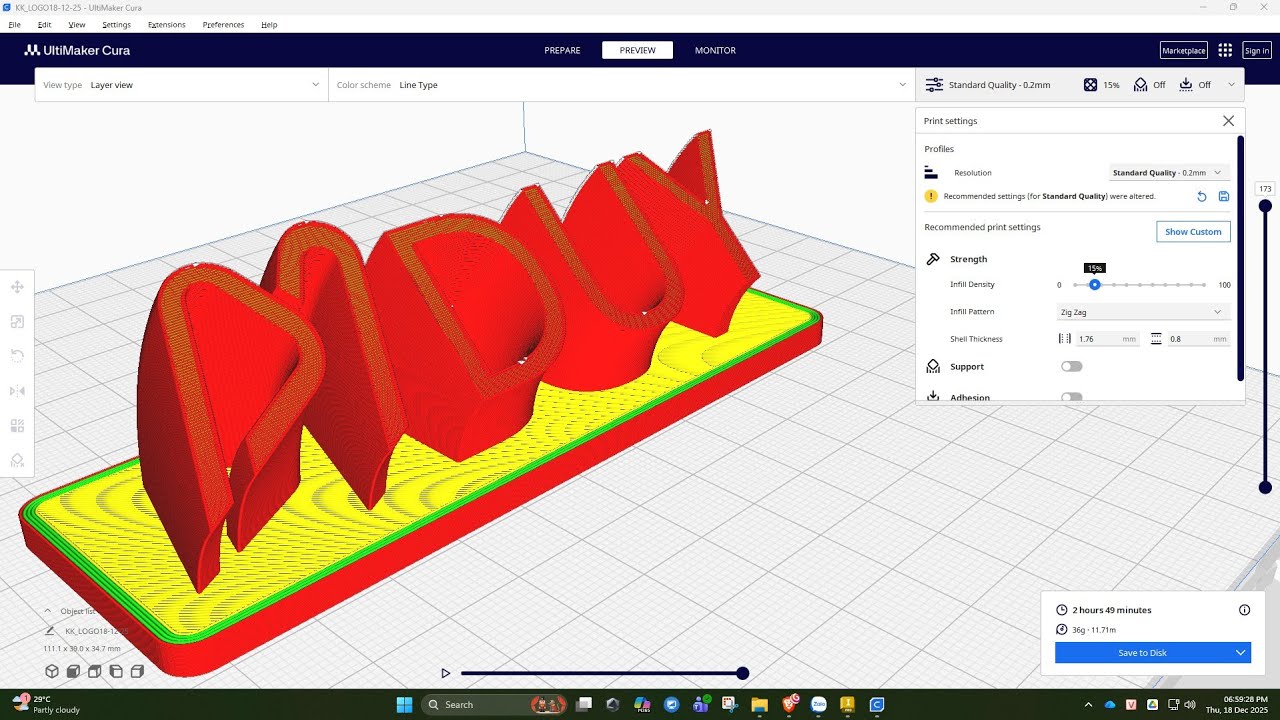Screen dimensions: 1280x720
Task: Switch camera to front view
Action: [73, 671]
